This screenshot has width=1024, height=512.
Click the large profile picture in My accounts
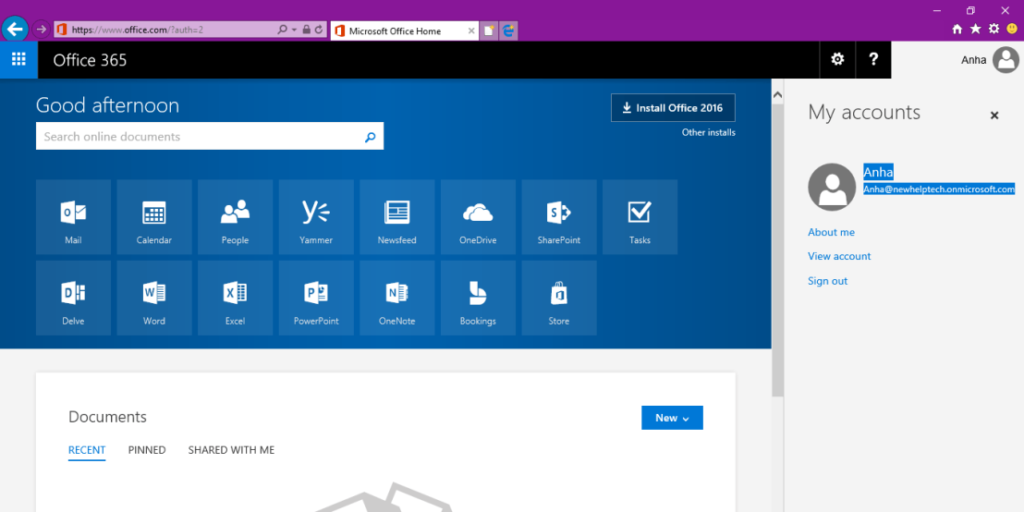(831, 187)
